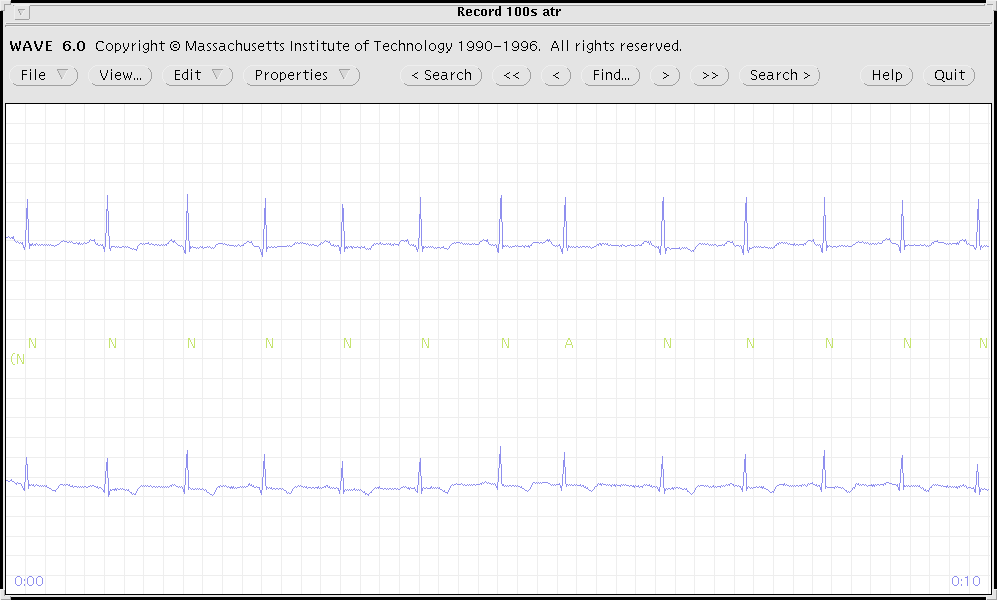997x600 pixels.
Task: Open the Edit menu
Action: [197, 75]
